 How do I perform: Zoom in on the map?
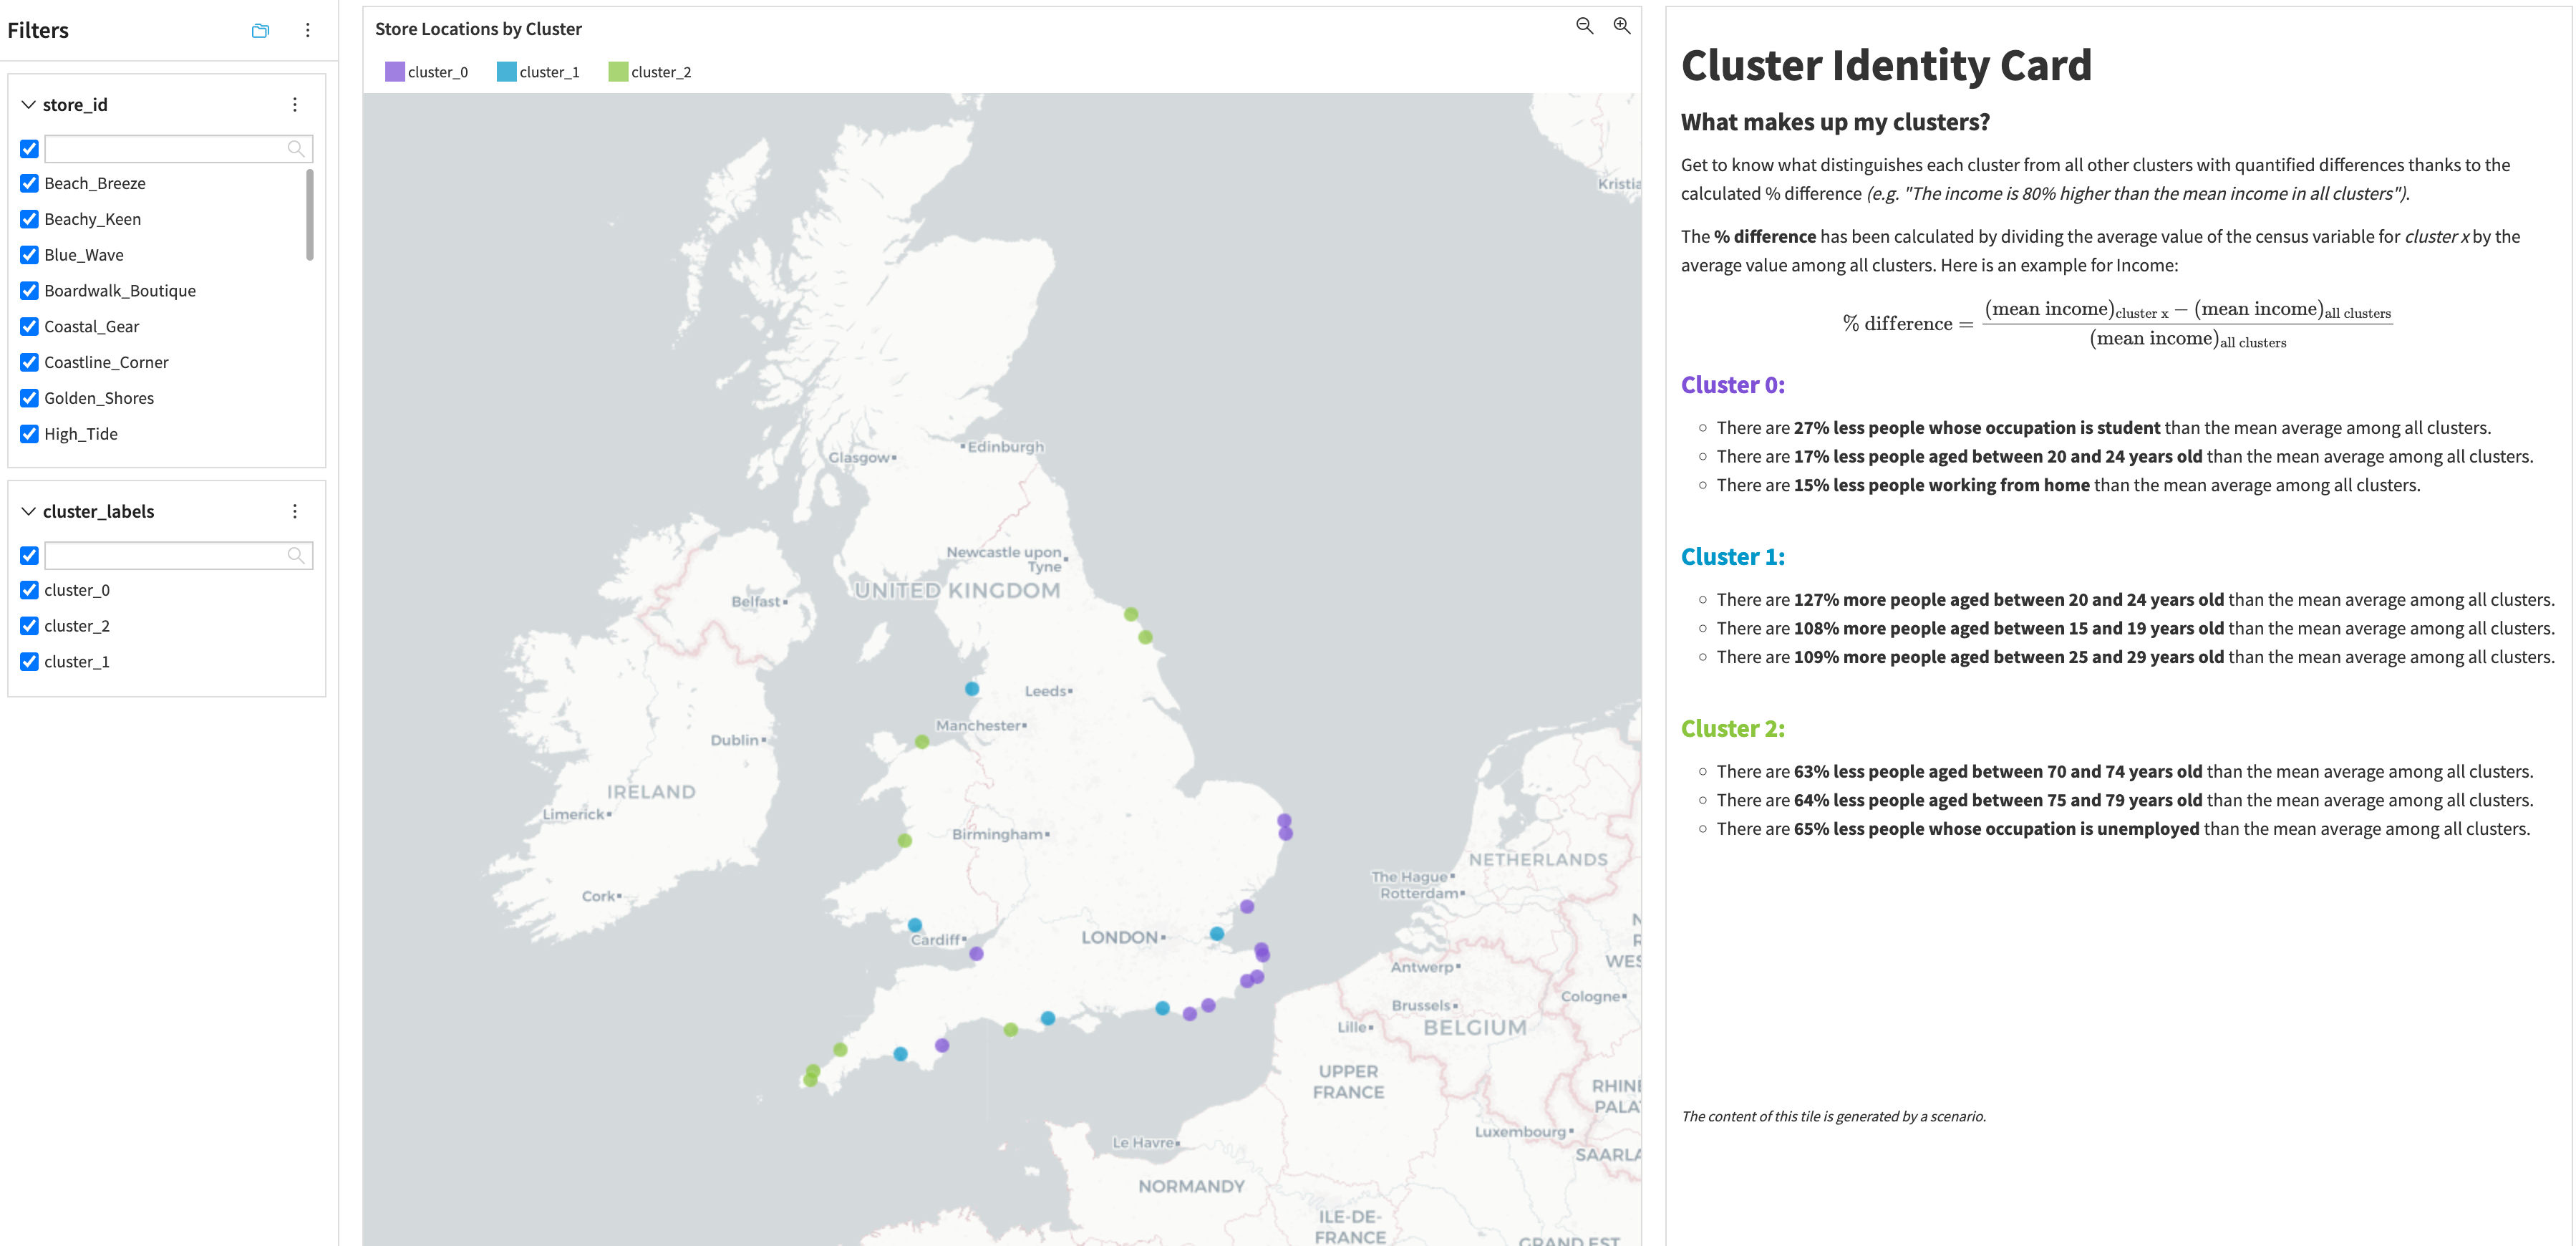[1622, 26]
